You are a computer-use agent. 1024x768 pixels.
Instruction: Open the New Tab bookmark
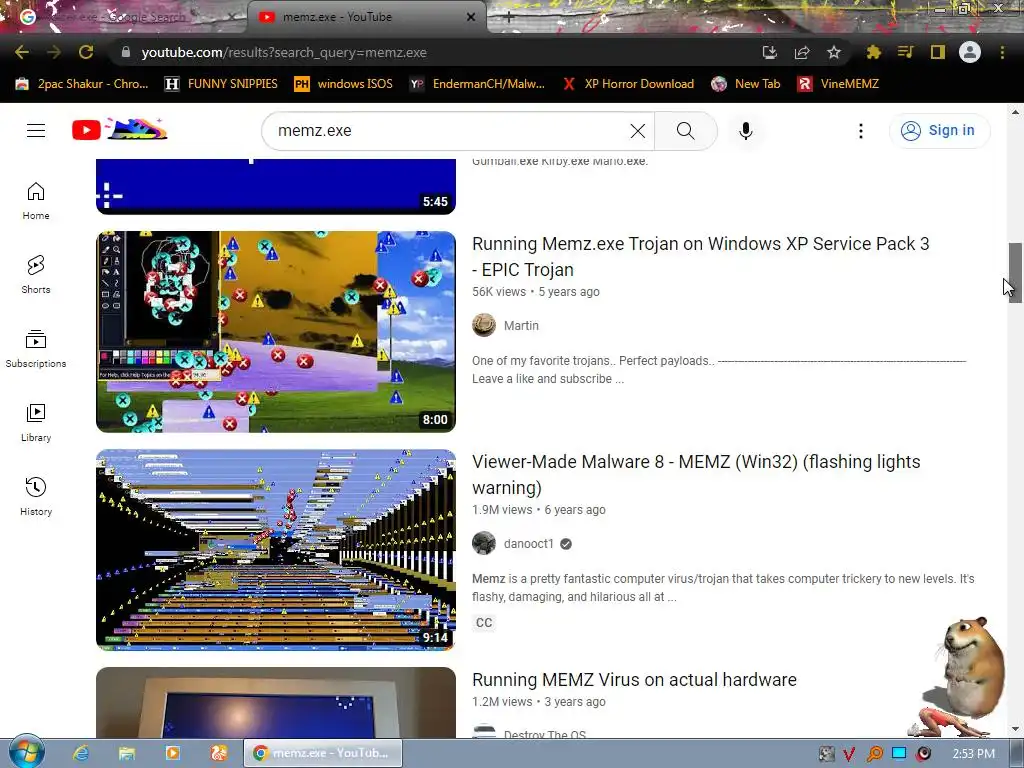coord(746,84)
